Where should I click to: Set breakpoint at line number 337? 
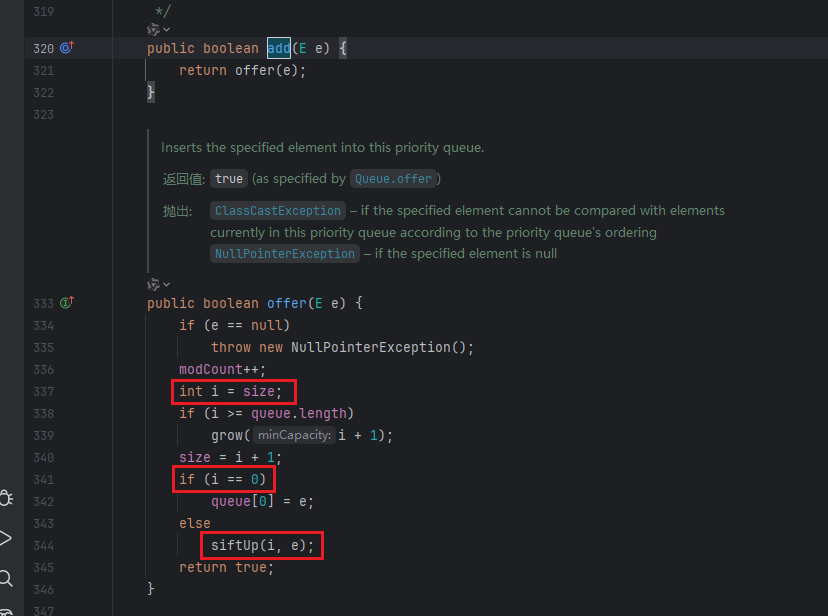43,391
